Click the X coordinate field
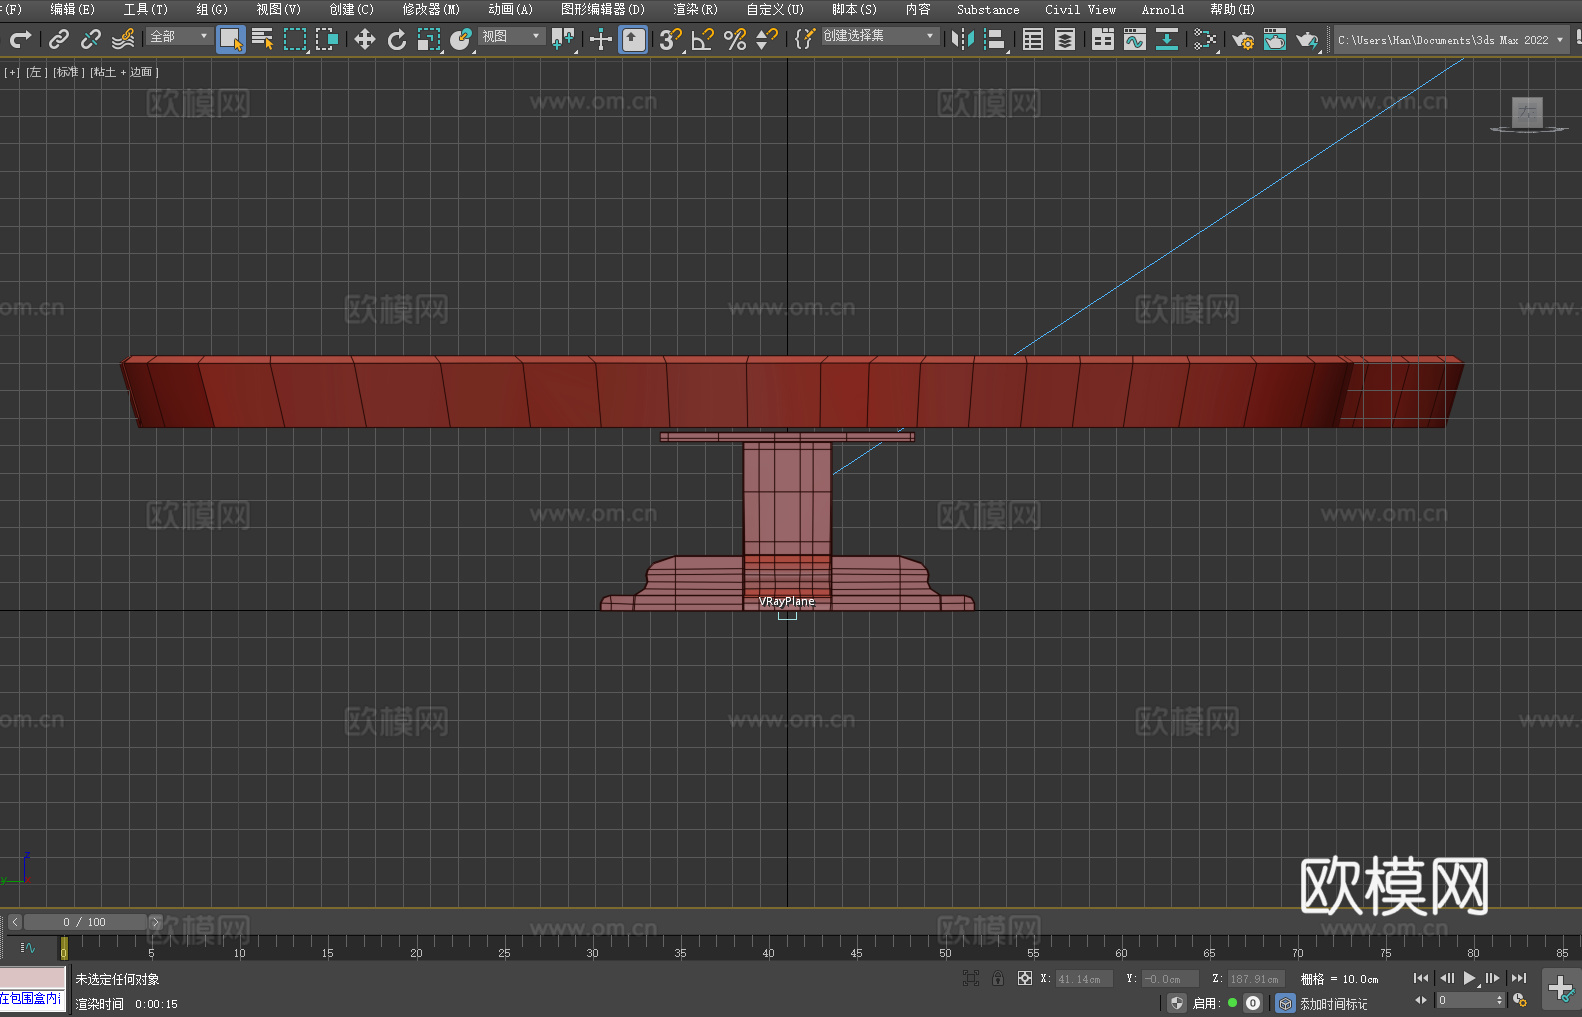Viewport: 1582px width, 1017px height. [1084, 979]
